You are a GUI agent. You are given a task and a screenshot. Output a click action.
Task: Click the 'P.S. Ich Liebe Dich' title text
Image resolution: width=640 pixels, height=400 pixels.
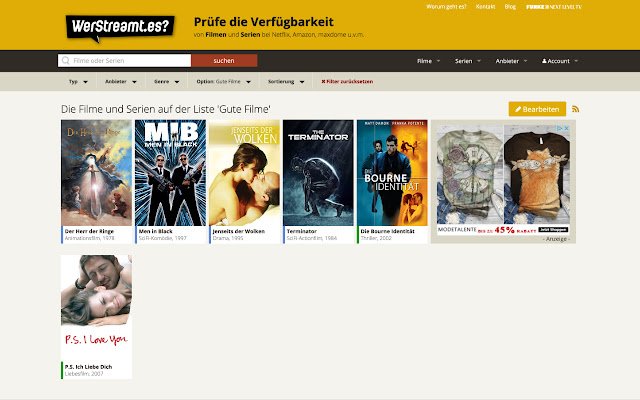pos(88,367)
